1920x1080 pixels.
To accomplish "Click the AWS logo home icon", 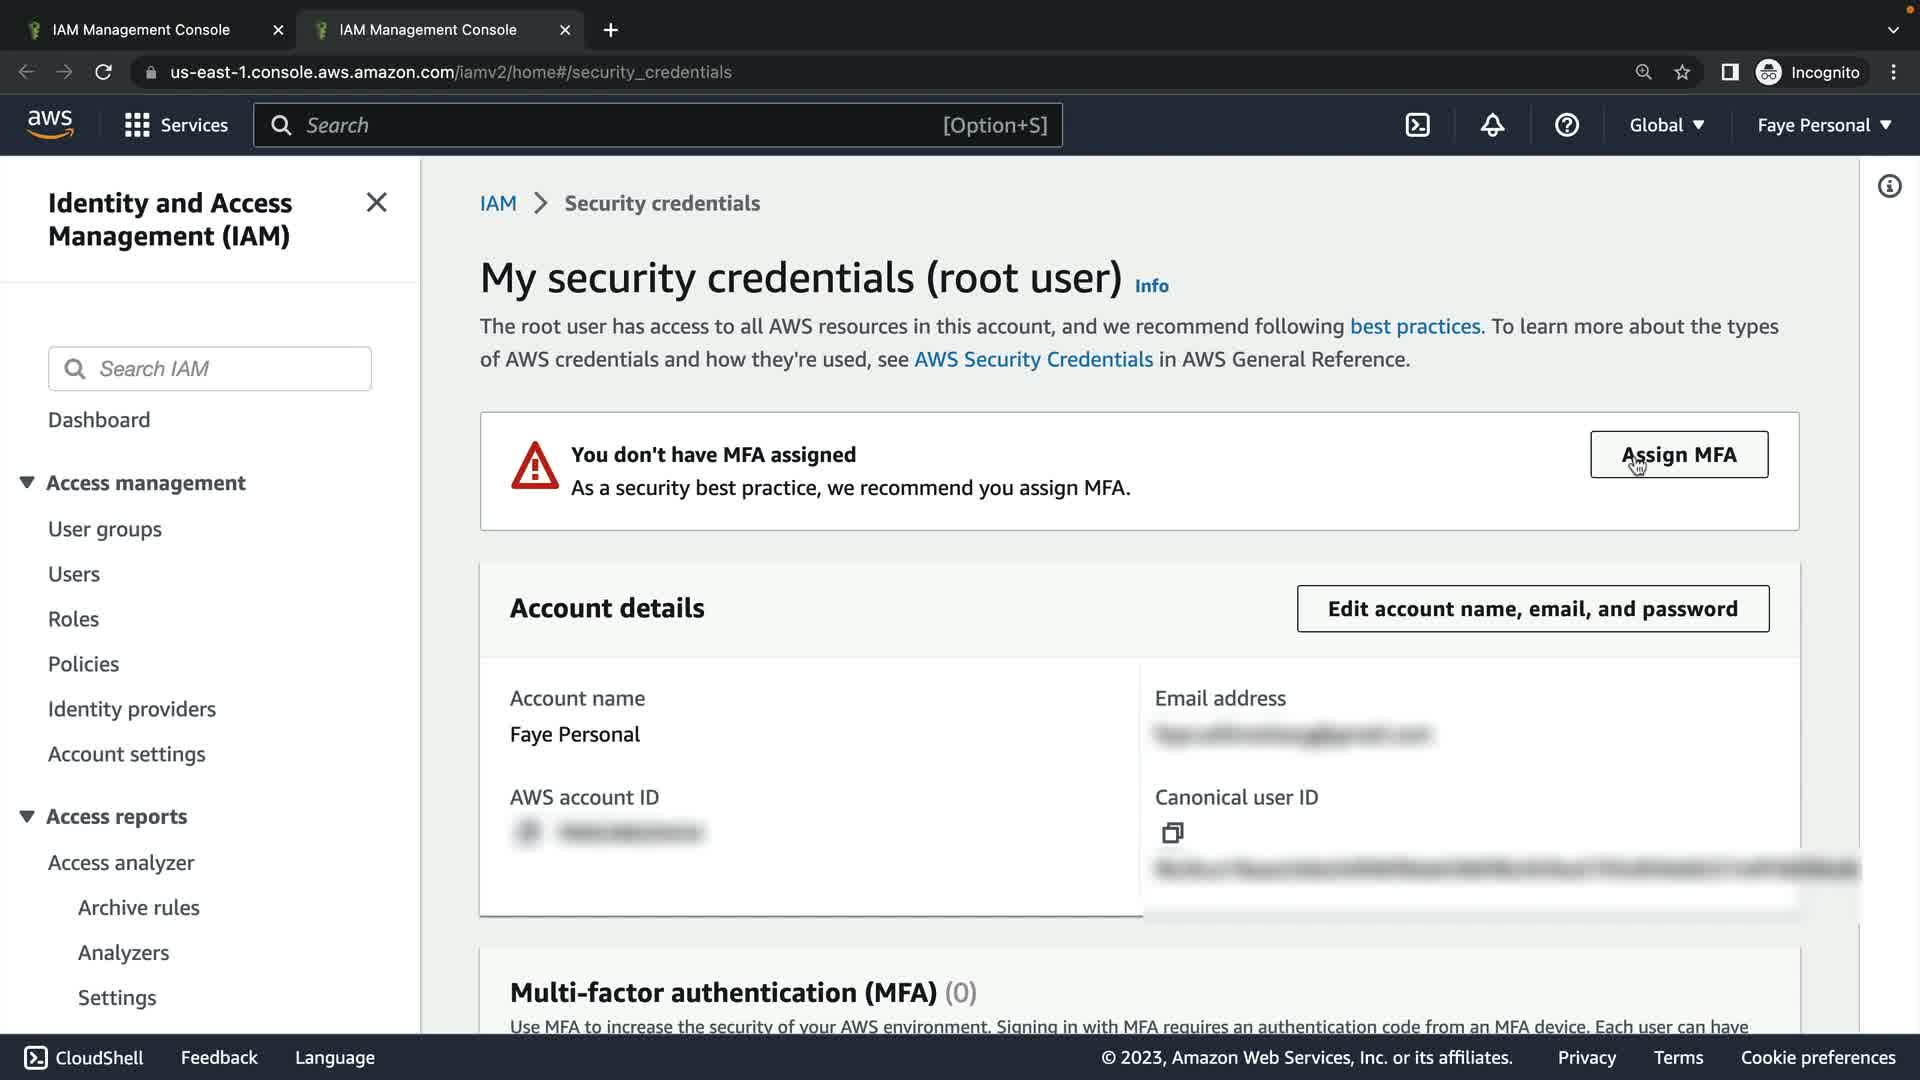I will coord(50,124).
